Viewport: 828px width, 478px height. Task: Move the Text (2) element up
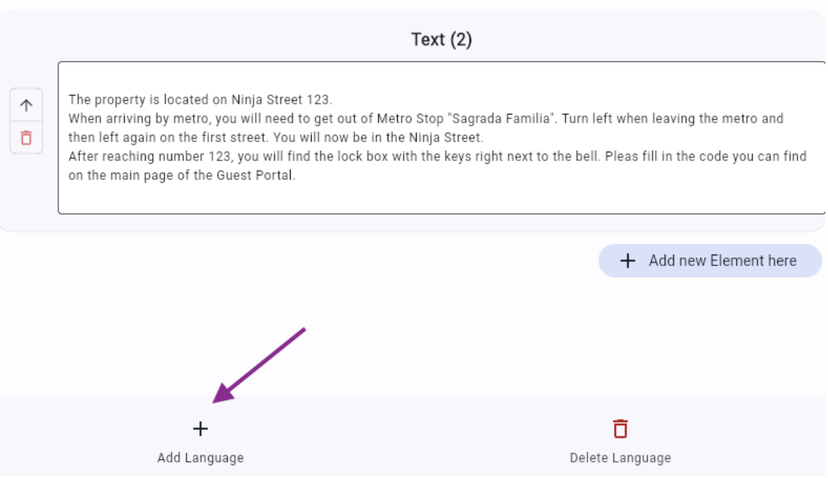[26, 106]
